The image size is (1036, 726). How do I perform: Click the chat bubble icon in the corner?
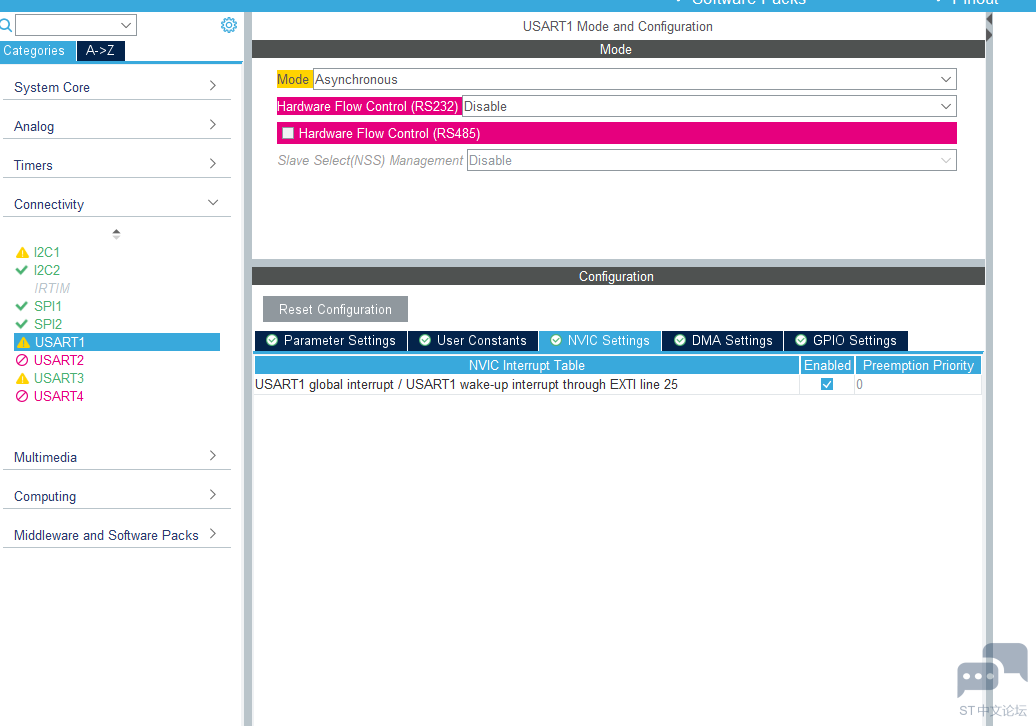(x=992, y=671)
